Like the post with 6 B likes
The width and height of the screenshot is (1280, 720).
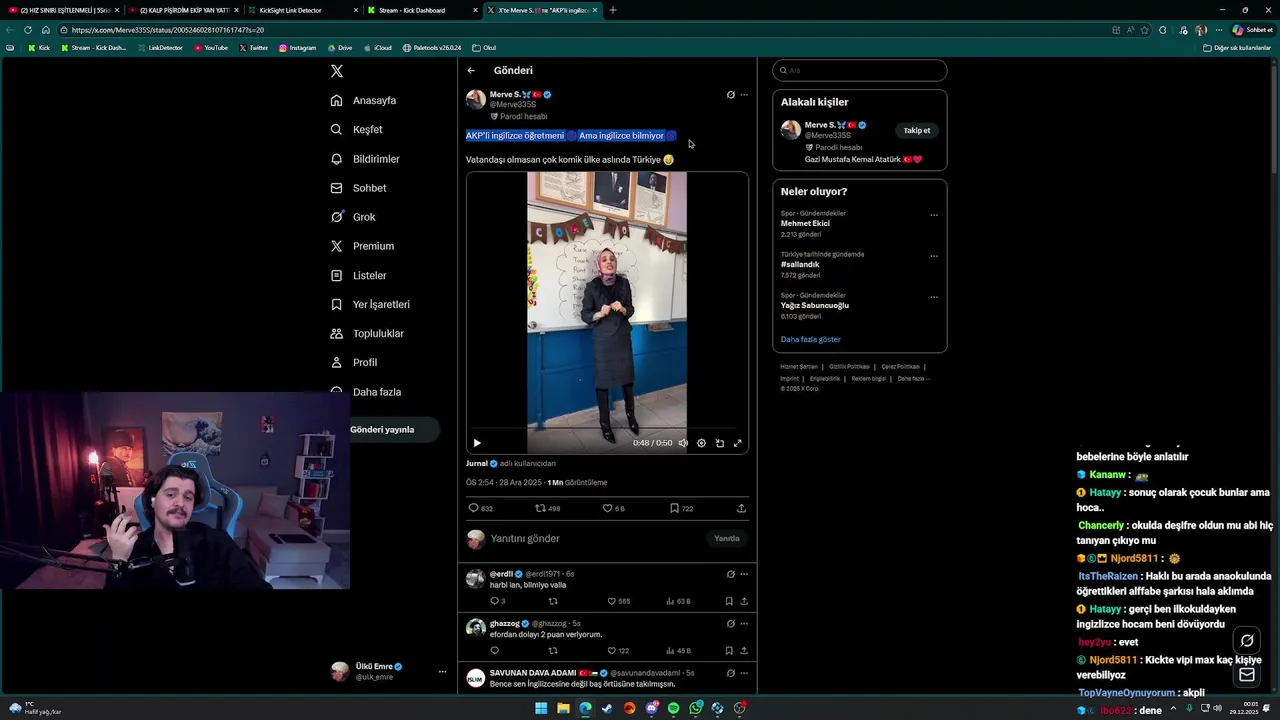(613, 508)
